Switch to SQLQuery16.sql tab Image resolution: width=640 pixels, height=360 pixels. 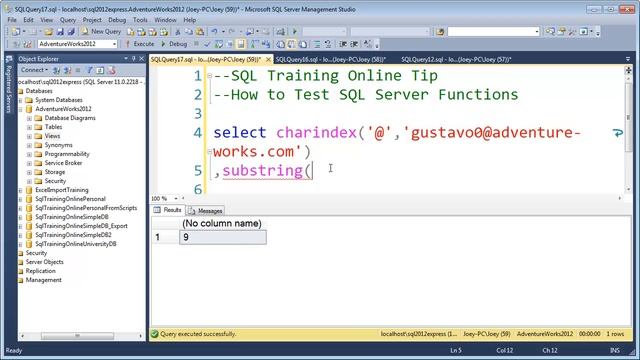click(331, 59)
